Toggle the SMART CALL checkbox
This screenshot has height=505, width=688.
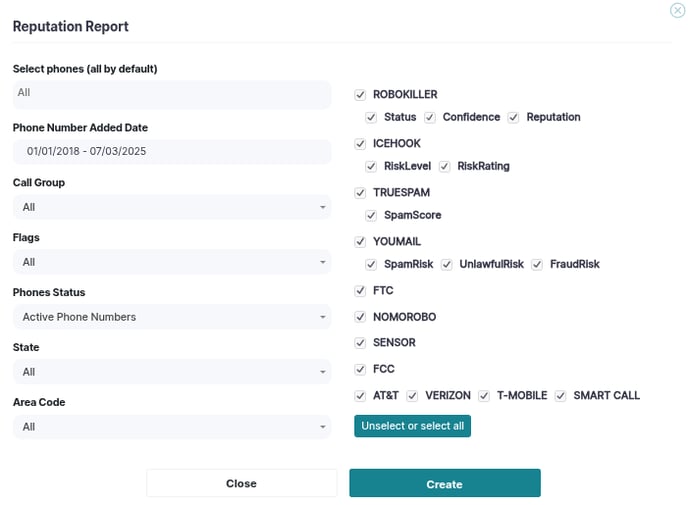coord(560,396)
